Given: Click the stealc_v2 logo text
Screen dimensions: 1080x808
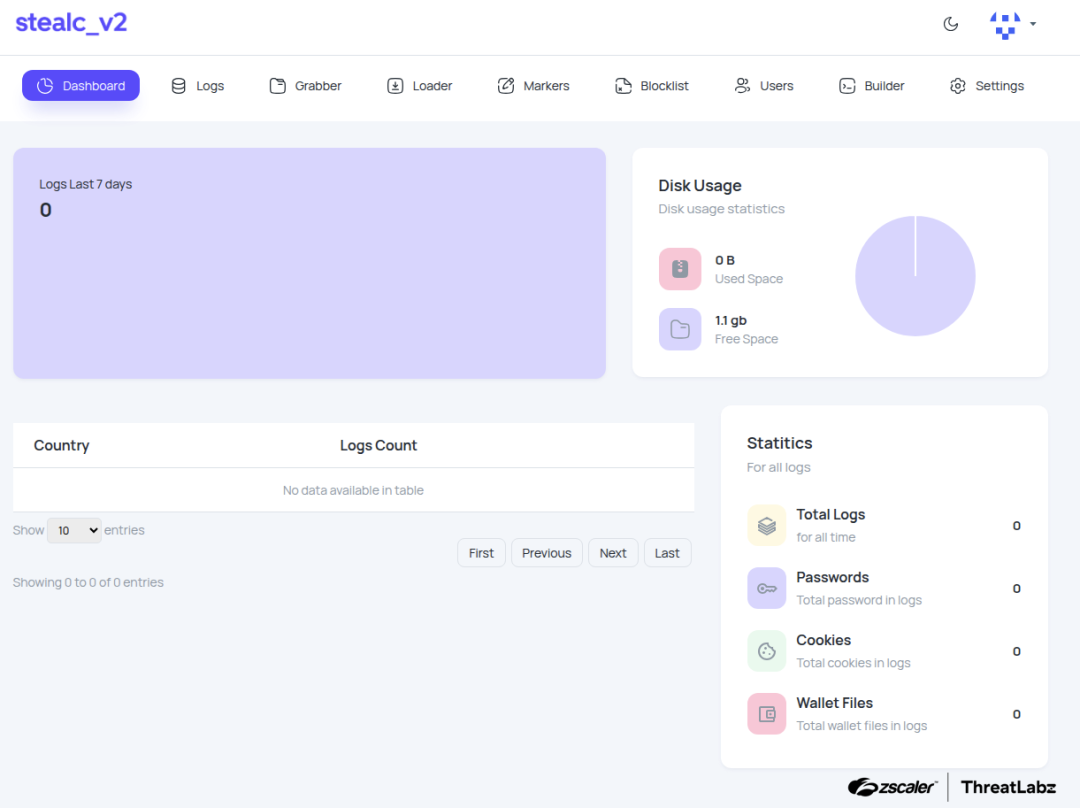Looking at the screenshot, I should pos(71,23).
